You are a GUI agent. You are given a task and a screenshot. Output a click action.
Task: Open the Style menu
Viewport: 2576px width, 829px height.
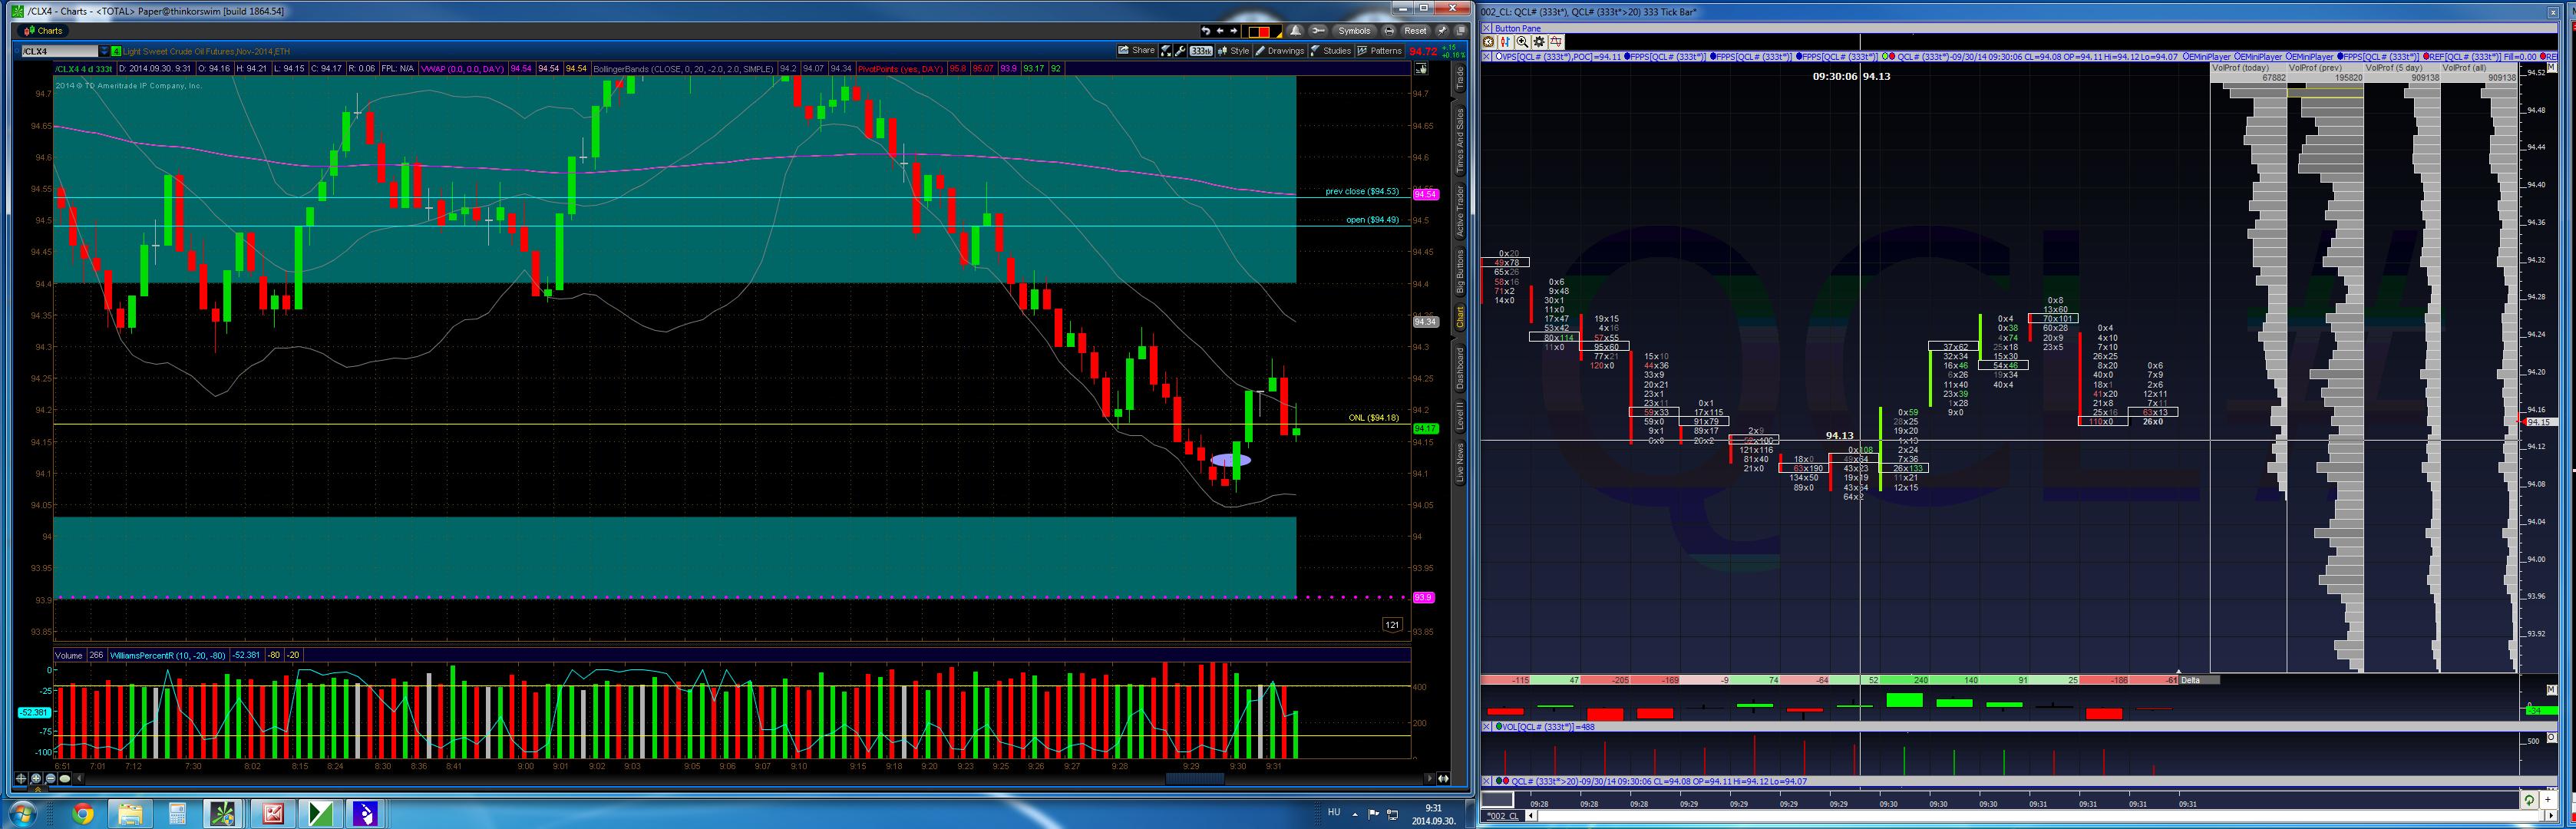coord(1235,51)
